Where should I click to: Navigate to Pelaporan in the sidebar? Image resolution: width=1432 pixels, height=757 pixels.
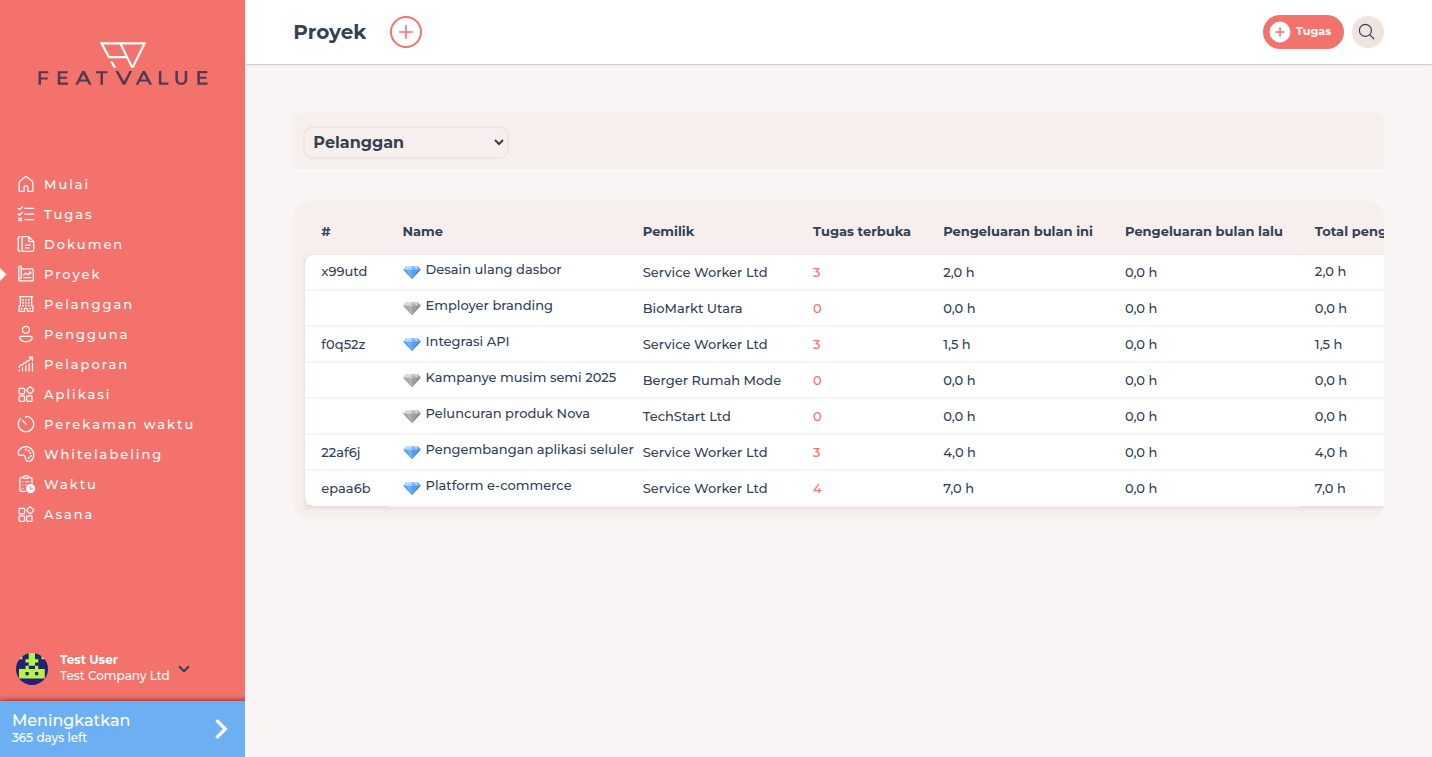tap(86, 364)
